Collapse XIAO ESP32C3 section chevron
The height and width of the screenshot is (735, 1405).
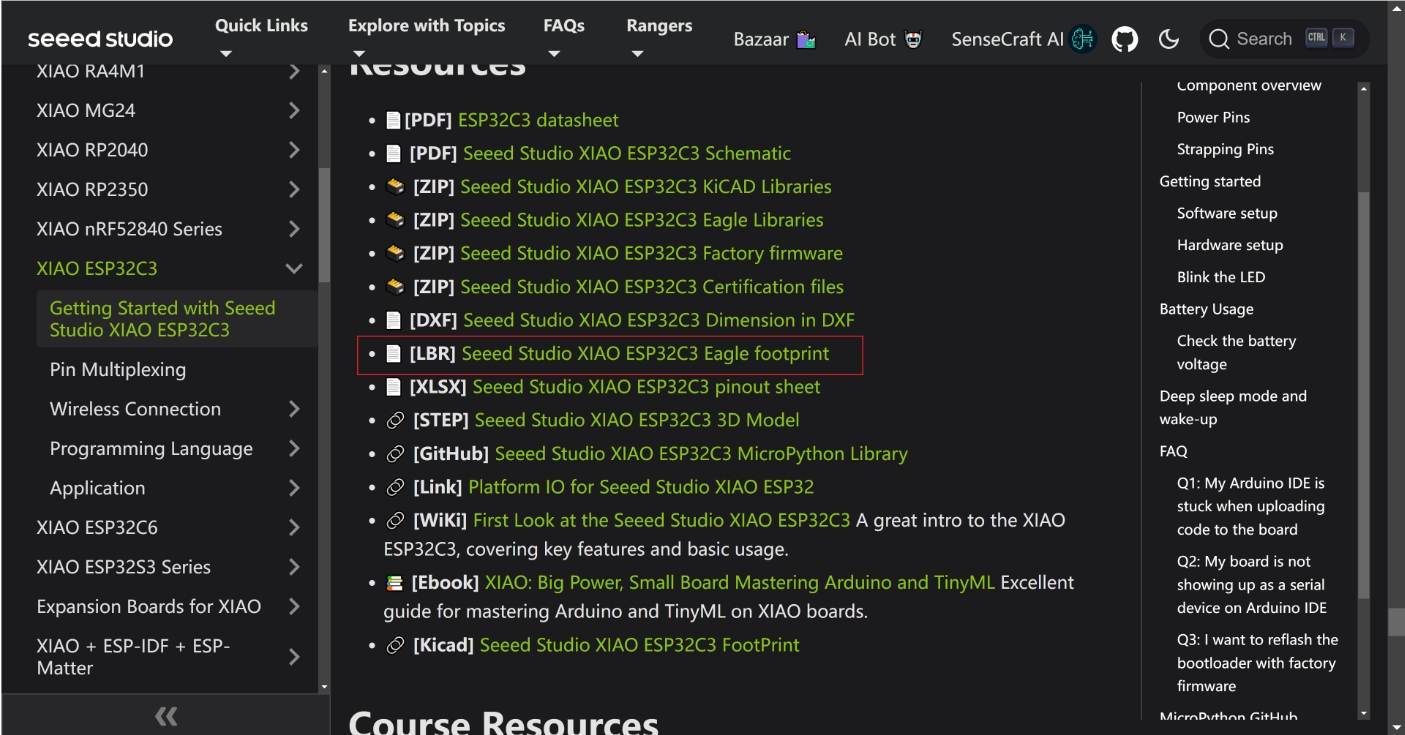point(294,268)
